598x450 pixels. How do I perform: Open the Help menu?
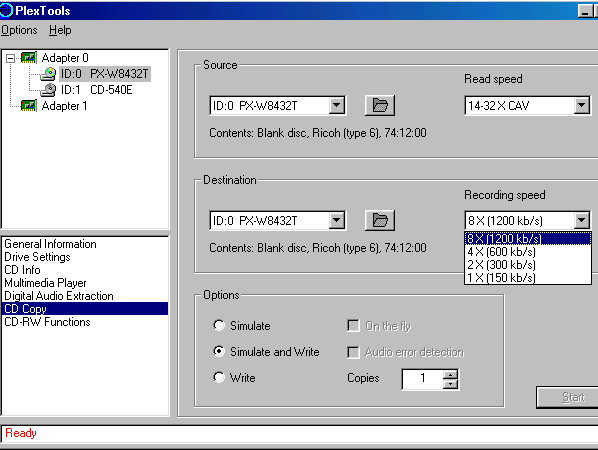(60, 30)
